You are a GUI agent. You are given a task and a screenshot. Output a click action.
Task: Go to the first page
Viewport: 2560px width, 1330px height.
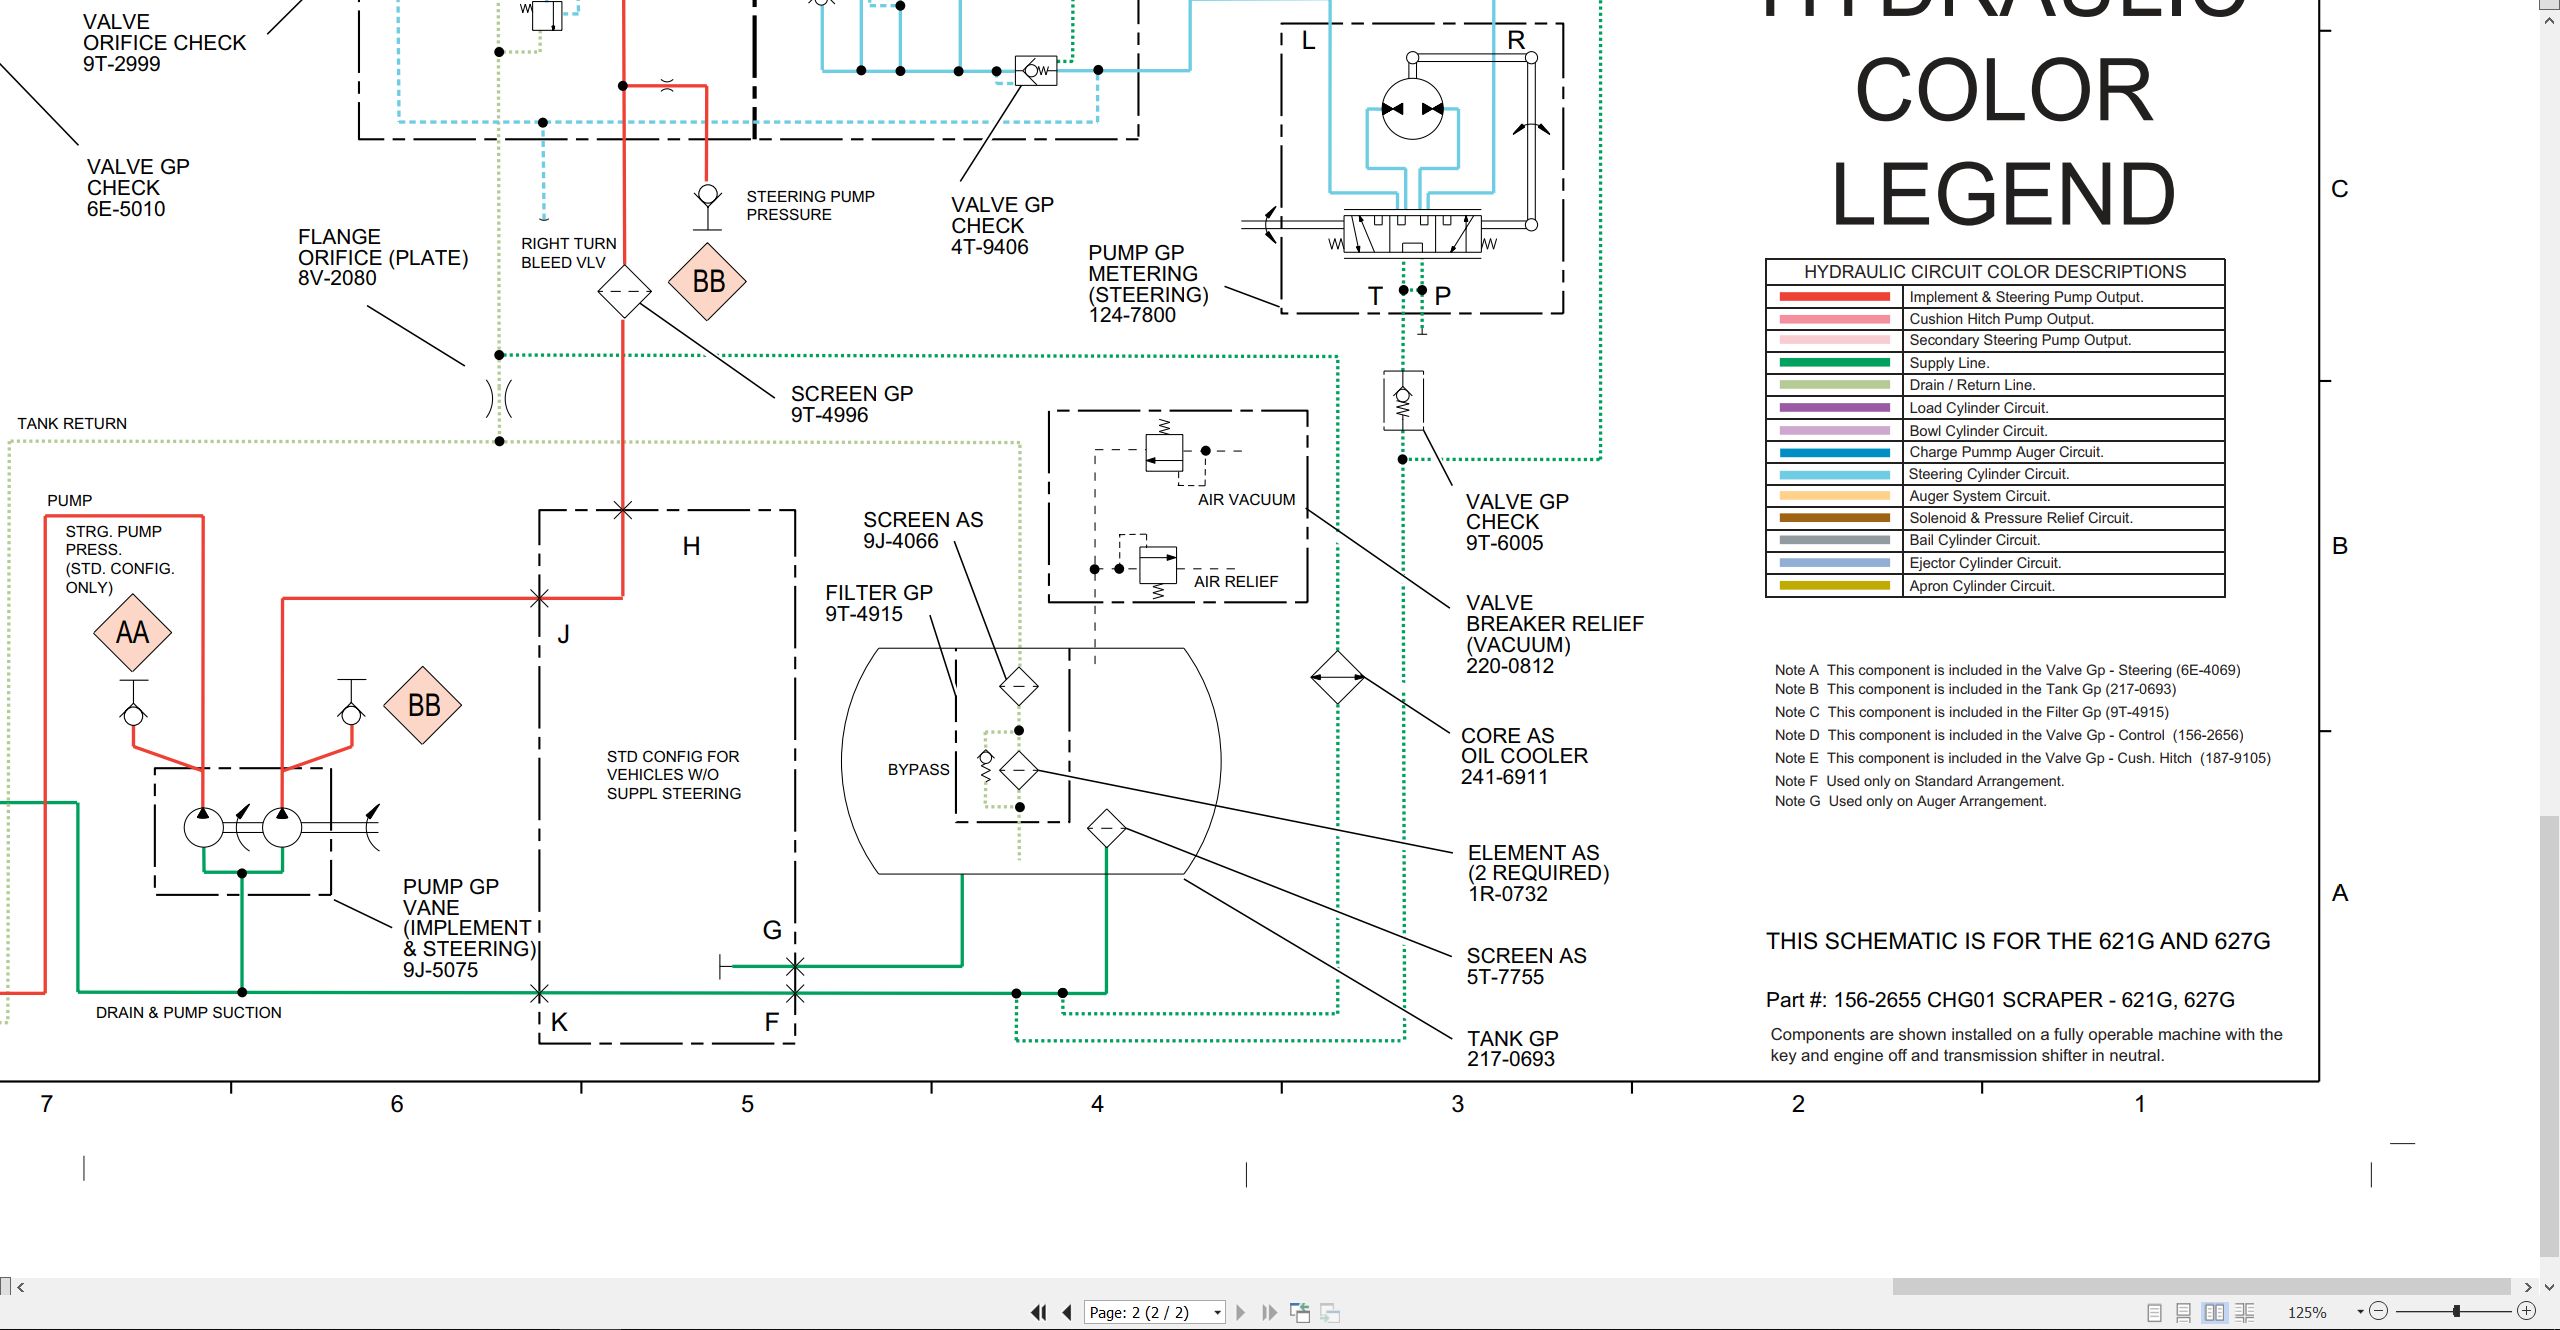pyautogui.click(x=1039, y=1312)
